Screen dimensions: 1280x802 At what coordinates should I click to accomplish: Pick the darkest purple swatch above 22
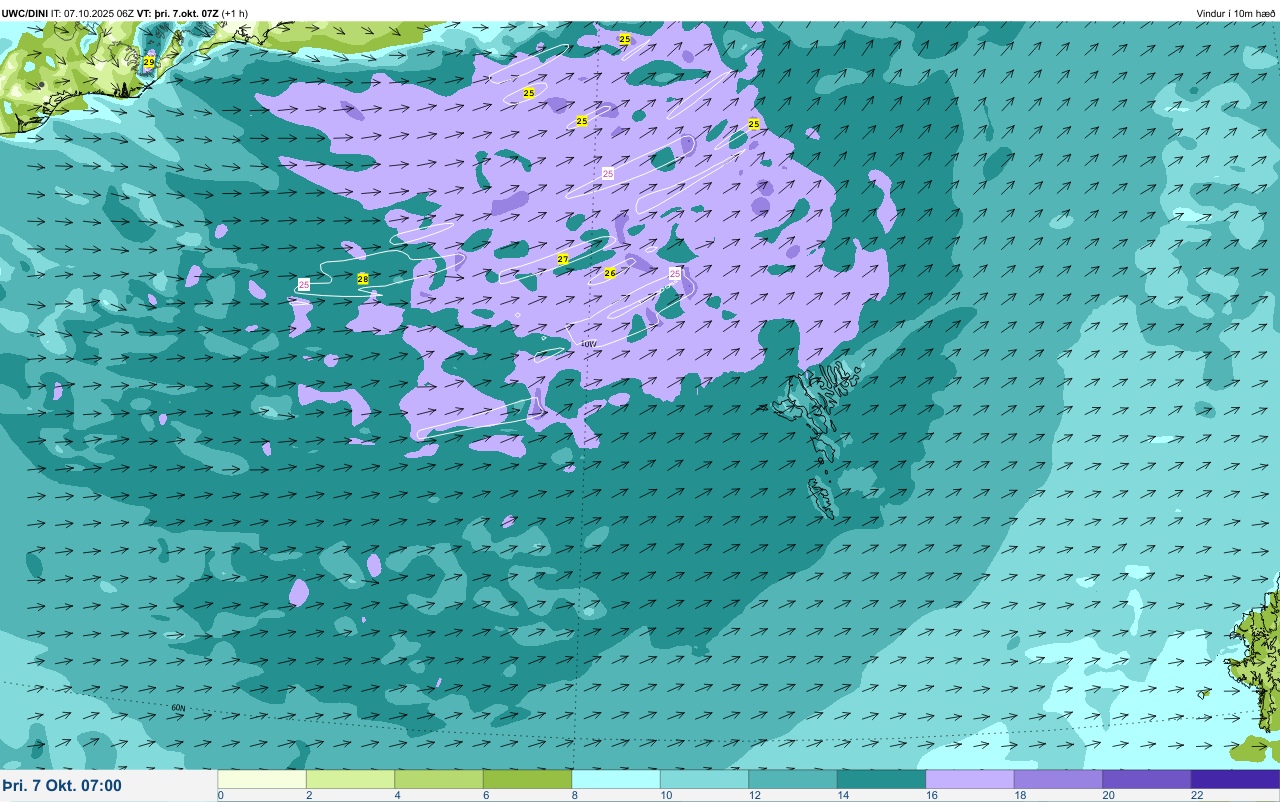(x=1235, y=779)
